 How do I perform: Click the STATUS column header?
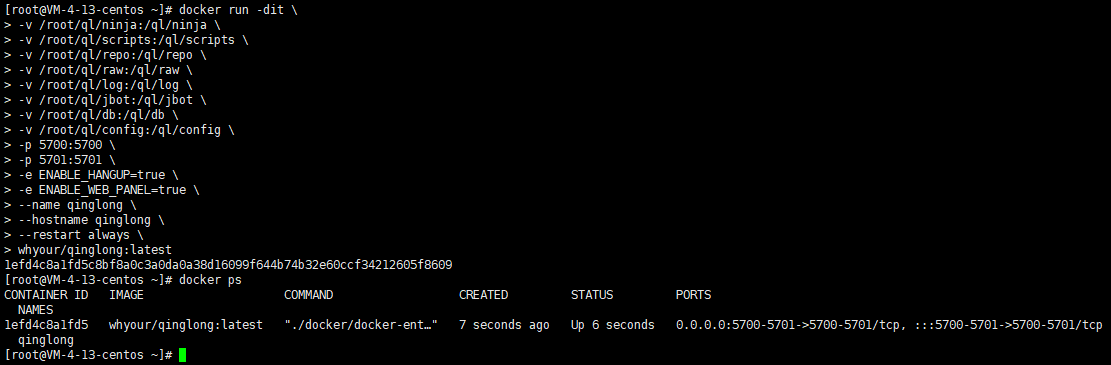[592, 295]
